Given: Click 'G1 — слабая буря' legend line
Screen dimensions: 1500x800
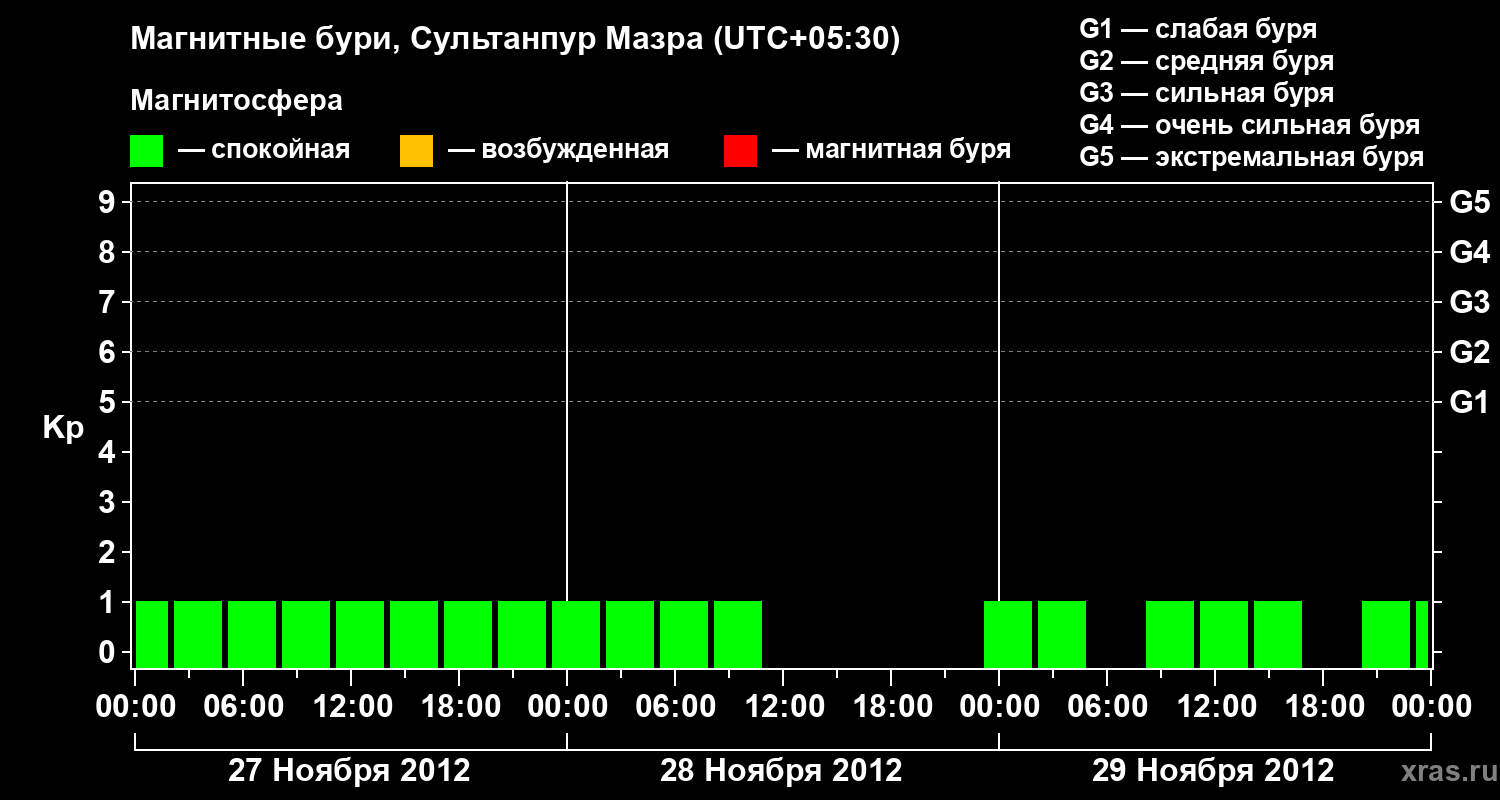Looking at the screenshot, I should [x=1198, y=29].
